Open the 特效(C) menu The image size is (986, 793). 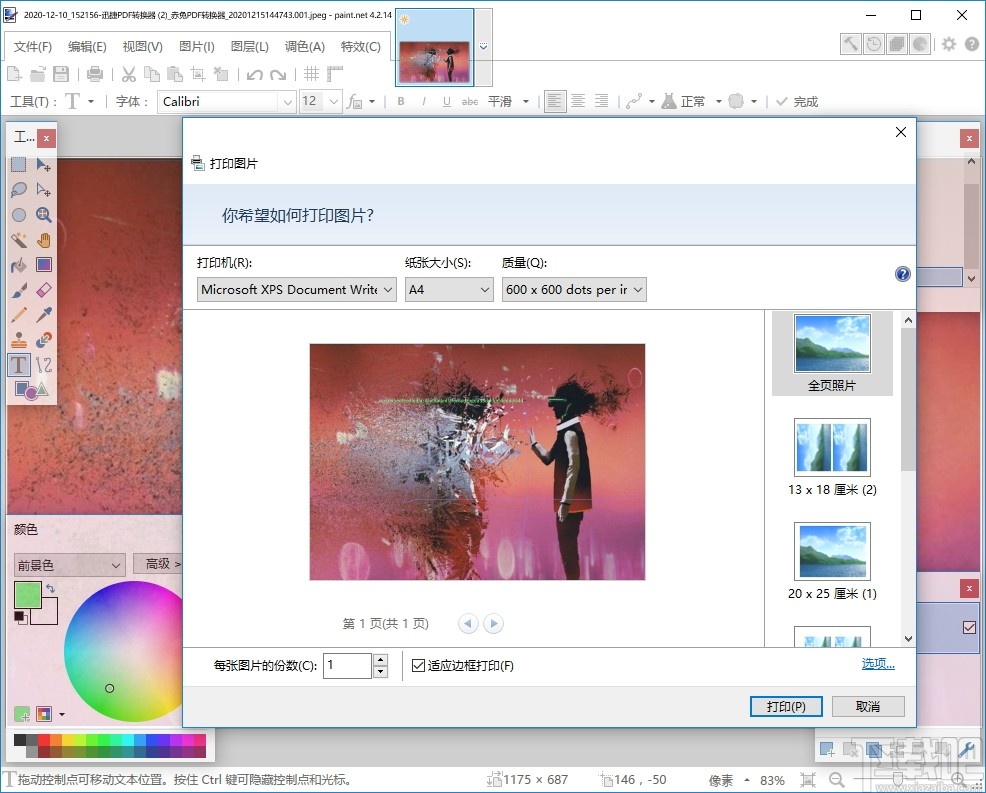point(360,47)
